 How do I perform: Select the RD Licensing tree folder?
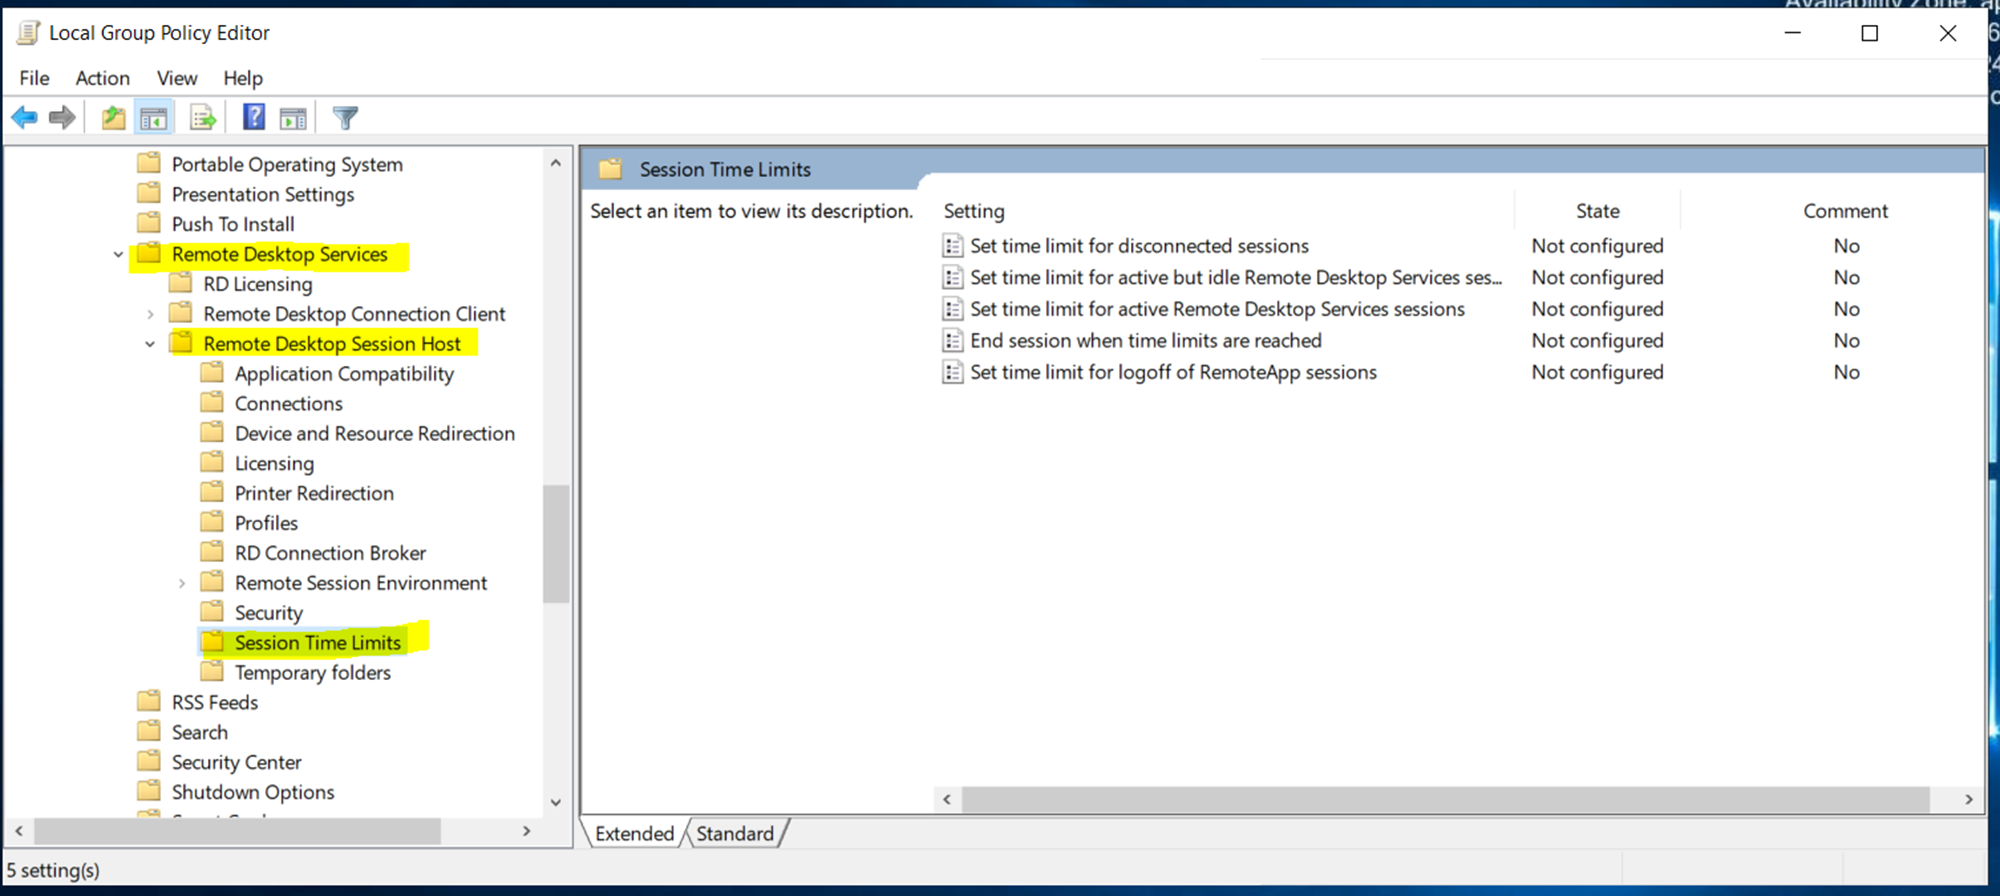coord(257,284)
